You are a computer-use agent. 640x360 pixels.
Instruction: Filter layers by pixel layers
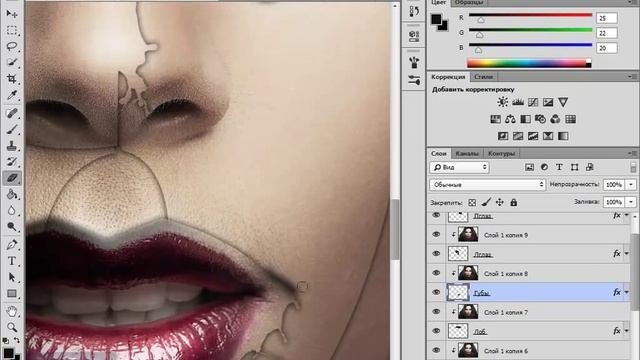529,167
